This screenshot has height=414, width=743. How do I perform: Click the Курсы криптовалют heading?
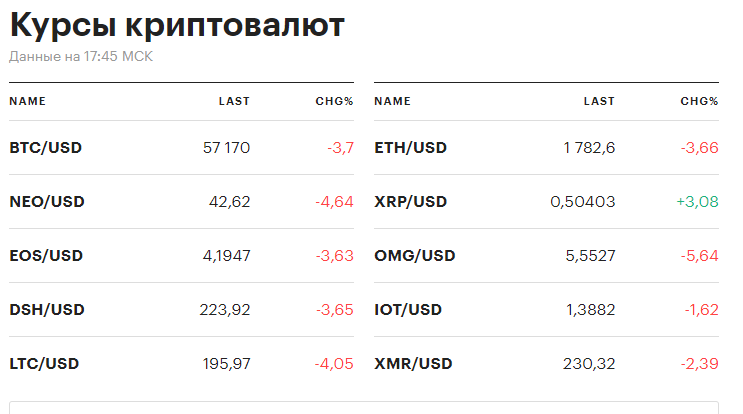(177, 25)
